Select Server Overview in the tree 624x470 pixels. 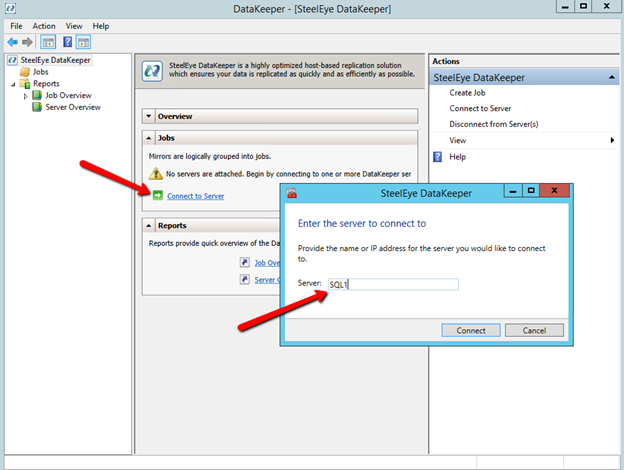(72, 107)
